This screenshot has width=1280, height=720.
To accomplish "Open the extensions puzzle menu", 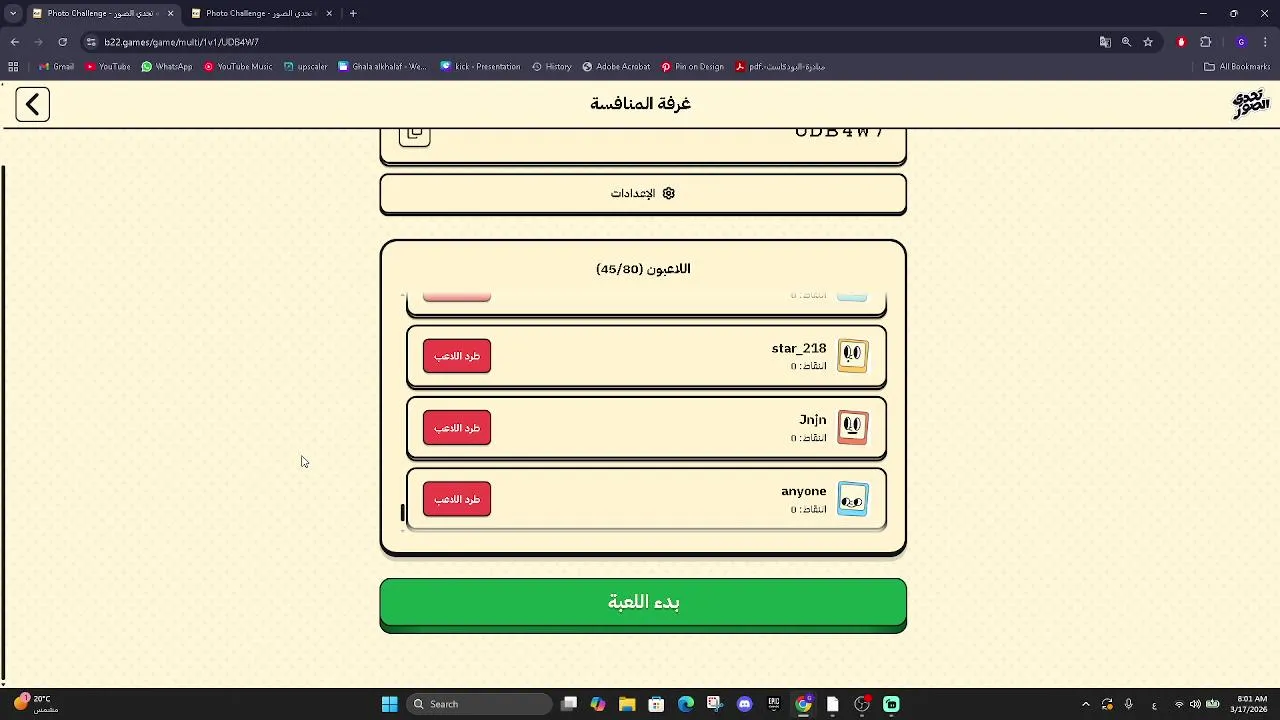I will [1205, 42].
